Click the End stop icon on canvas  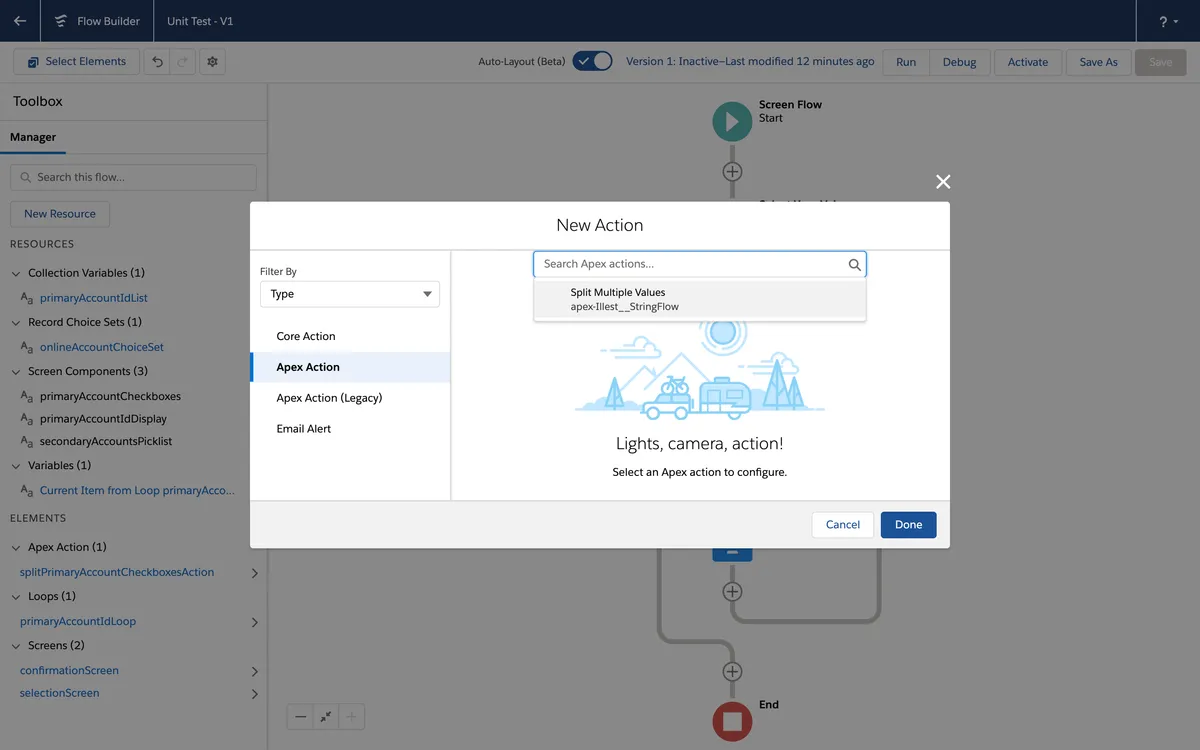pos(732,721)
